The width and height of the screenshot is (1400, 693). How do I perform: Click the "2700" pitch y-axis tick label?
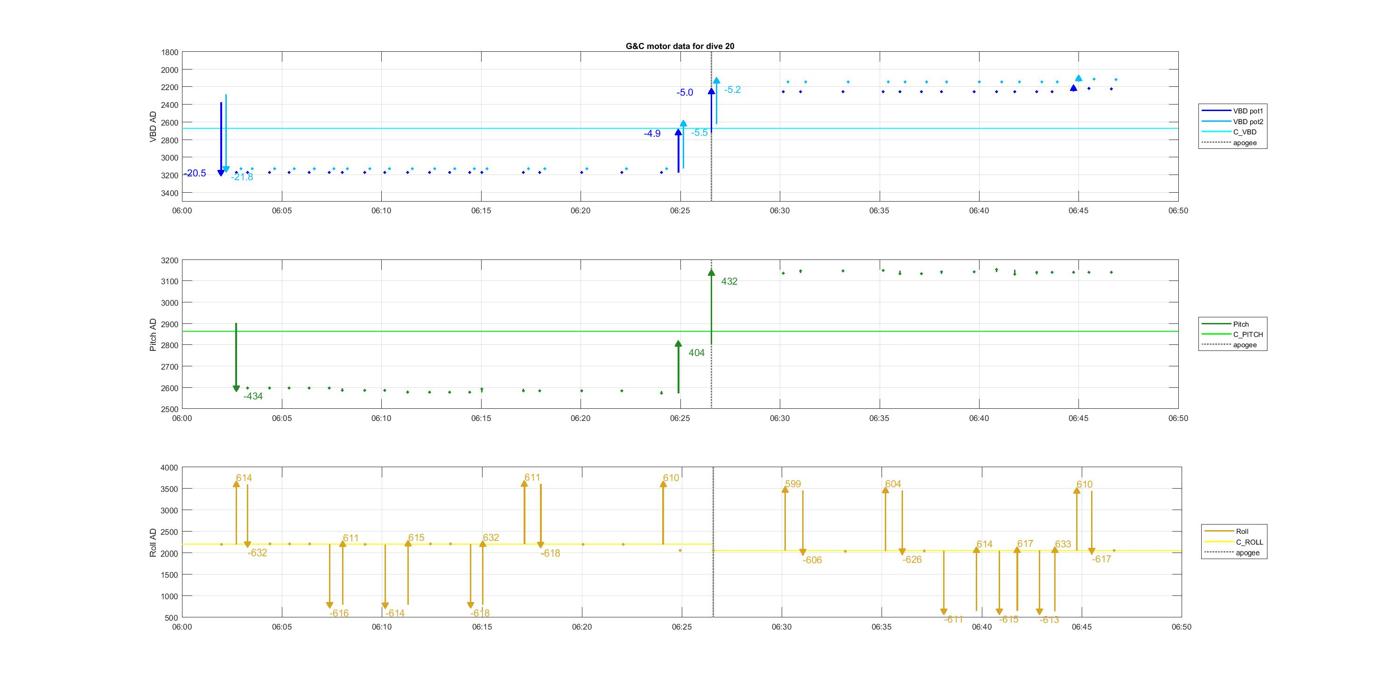169,367
